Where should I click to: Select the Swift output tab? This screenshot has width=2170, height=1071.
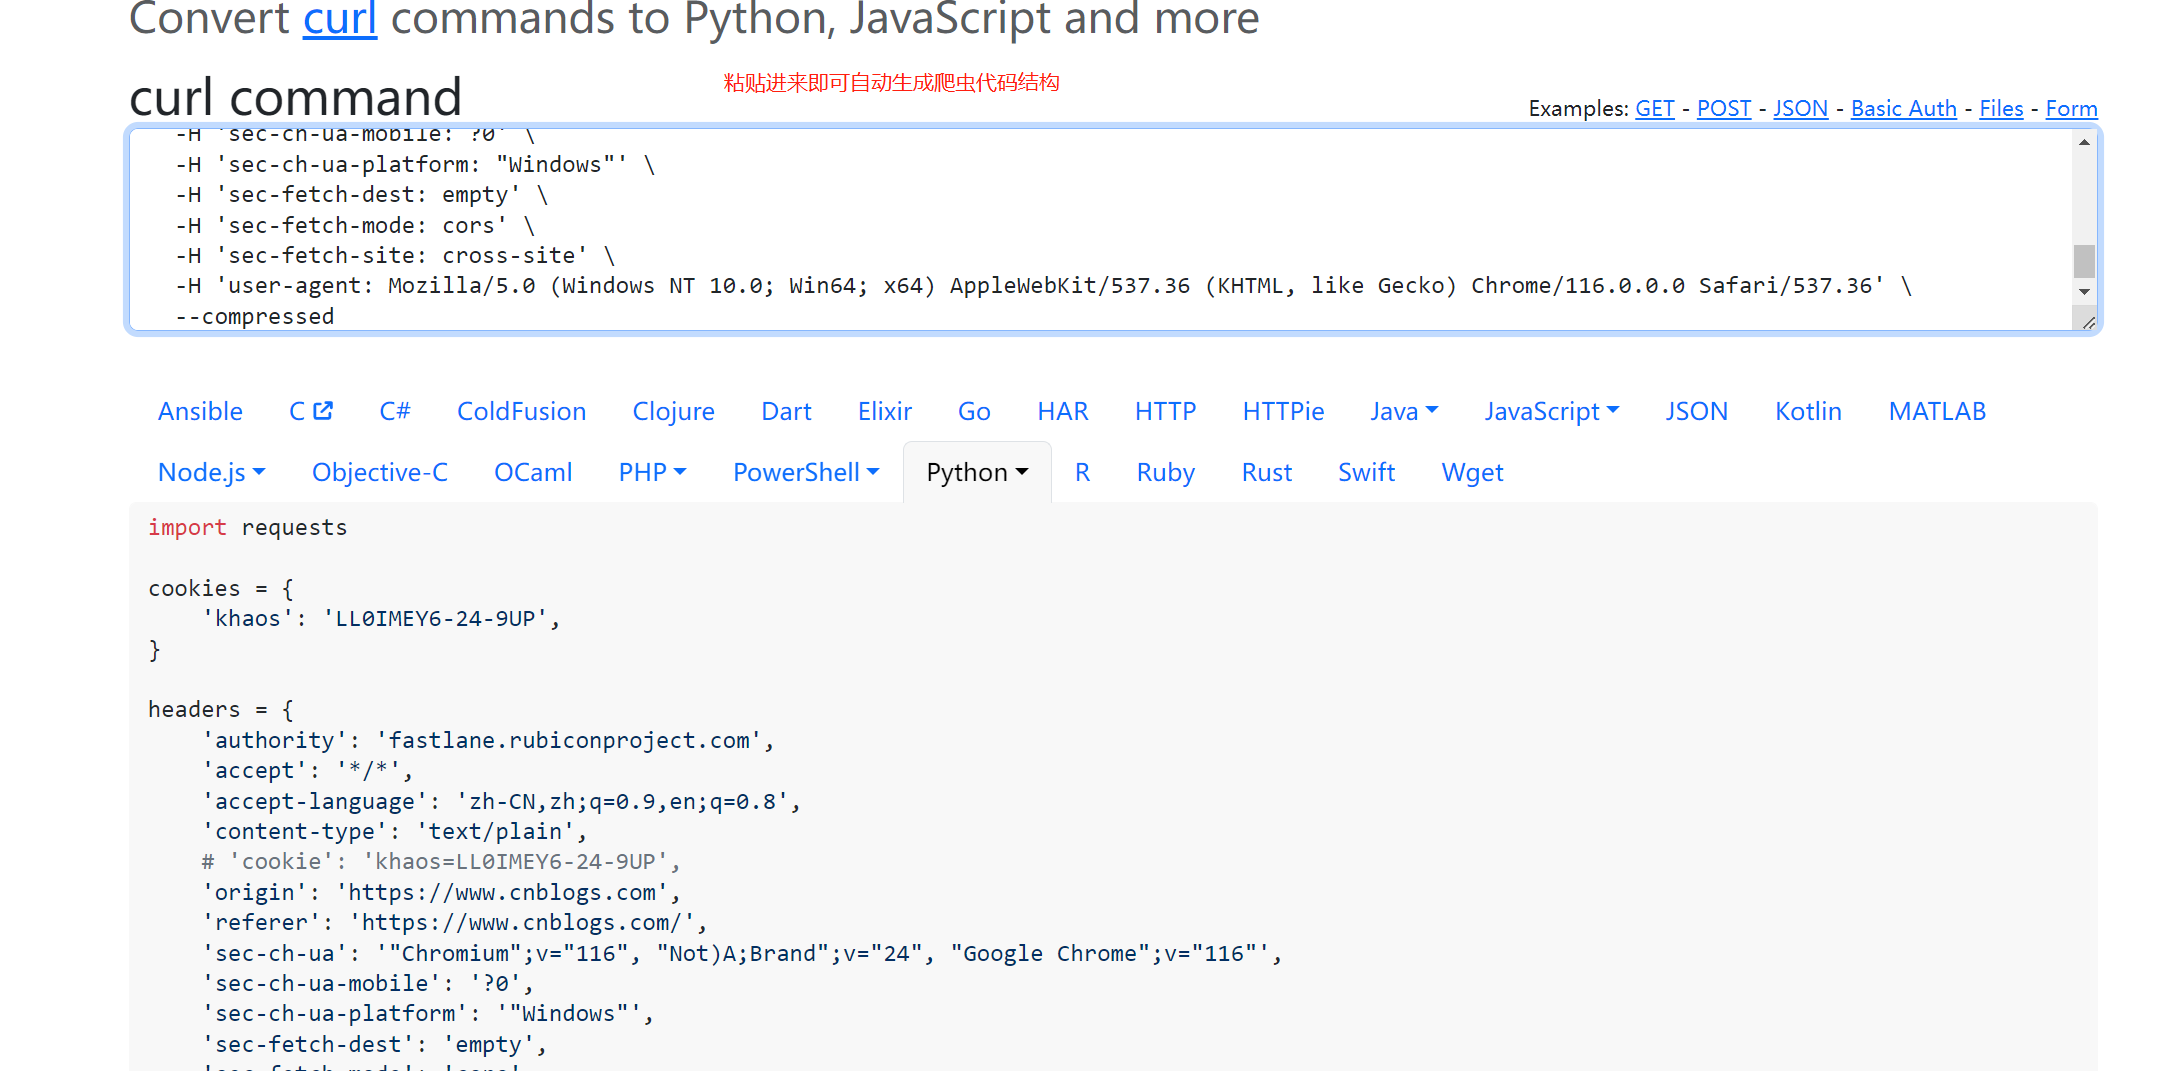point(1366,472)
